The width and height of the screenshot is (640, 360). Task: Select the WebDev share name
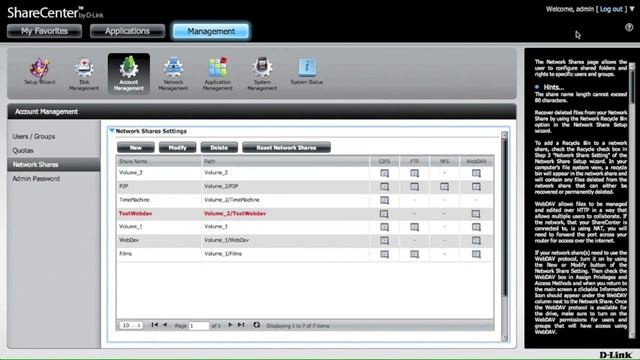click(129, 240)
